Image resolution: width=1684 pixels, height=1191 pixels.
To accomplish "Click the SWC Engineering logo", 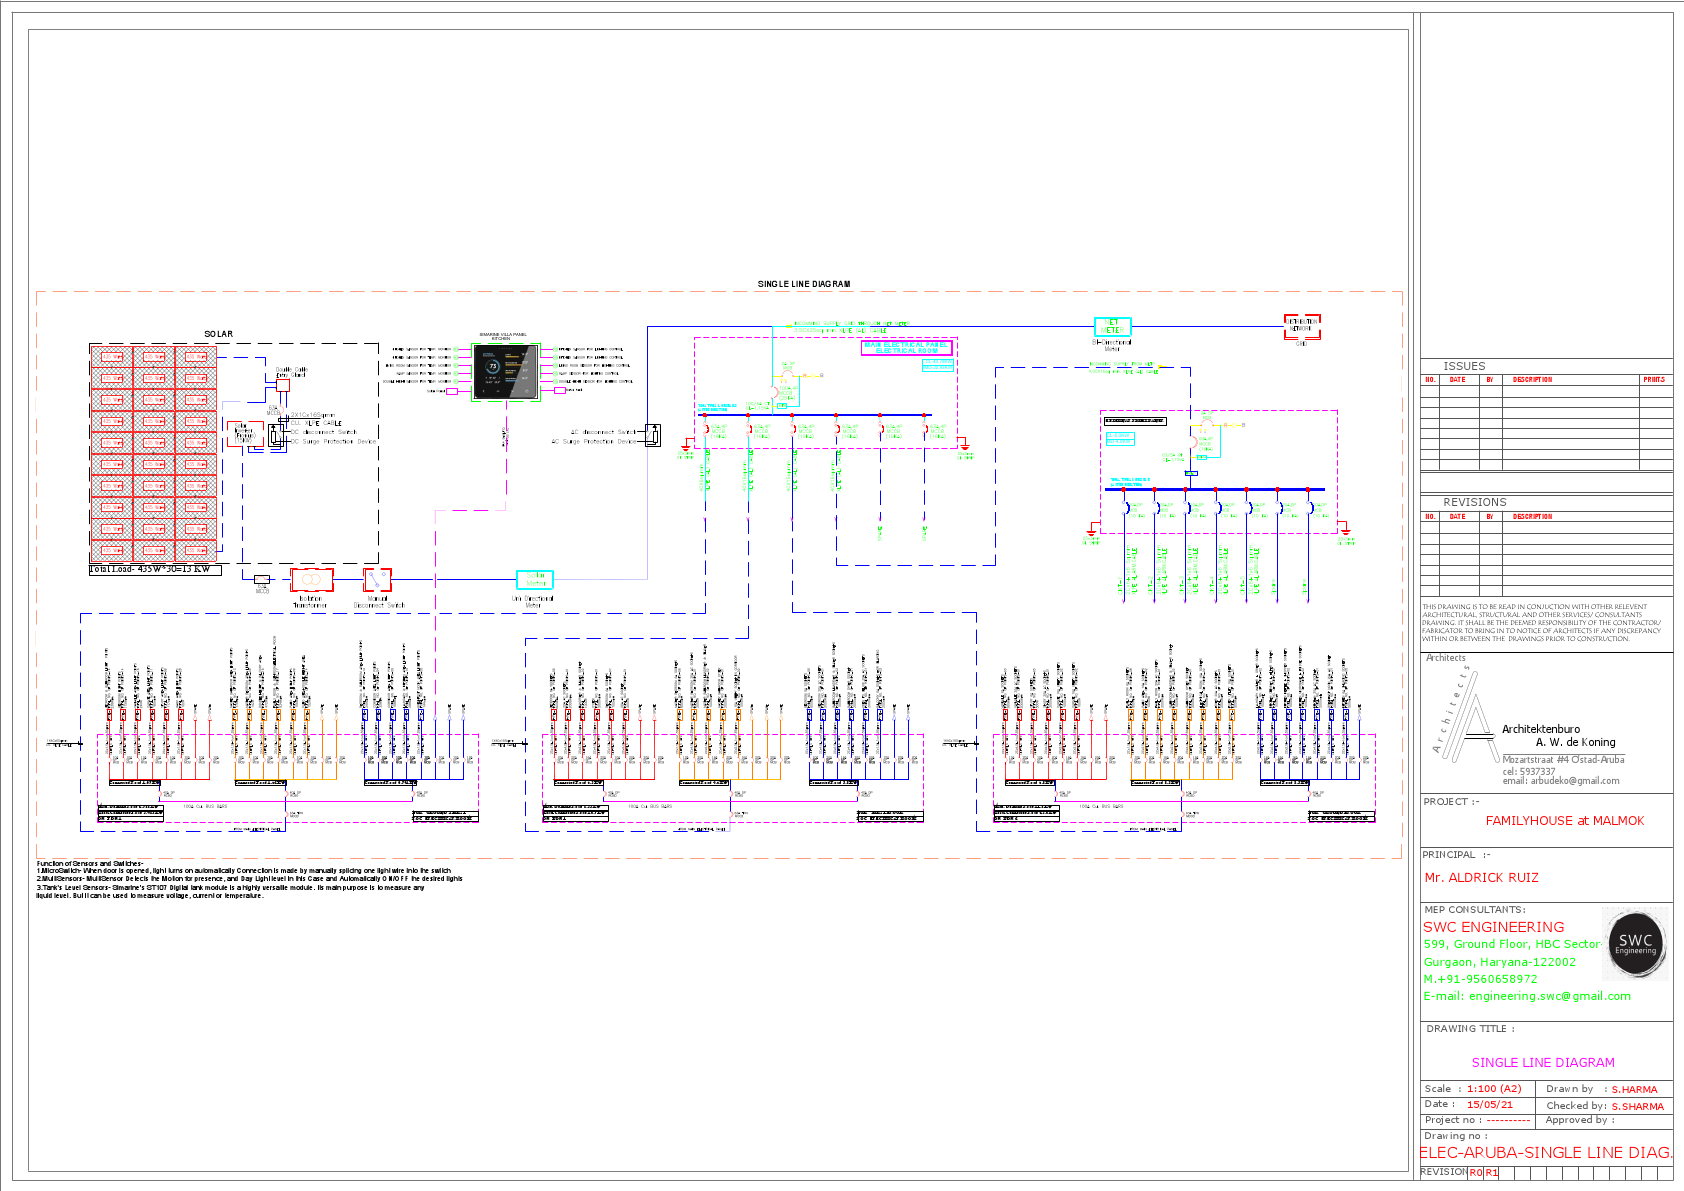I will point(1638,943).
